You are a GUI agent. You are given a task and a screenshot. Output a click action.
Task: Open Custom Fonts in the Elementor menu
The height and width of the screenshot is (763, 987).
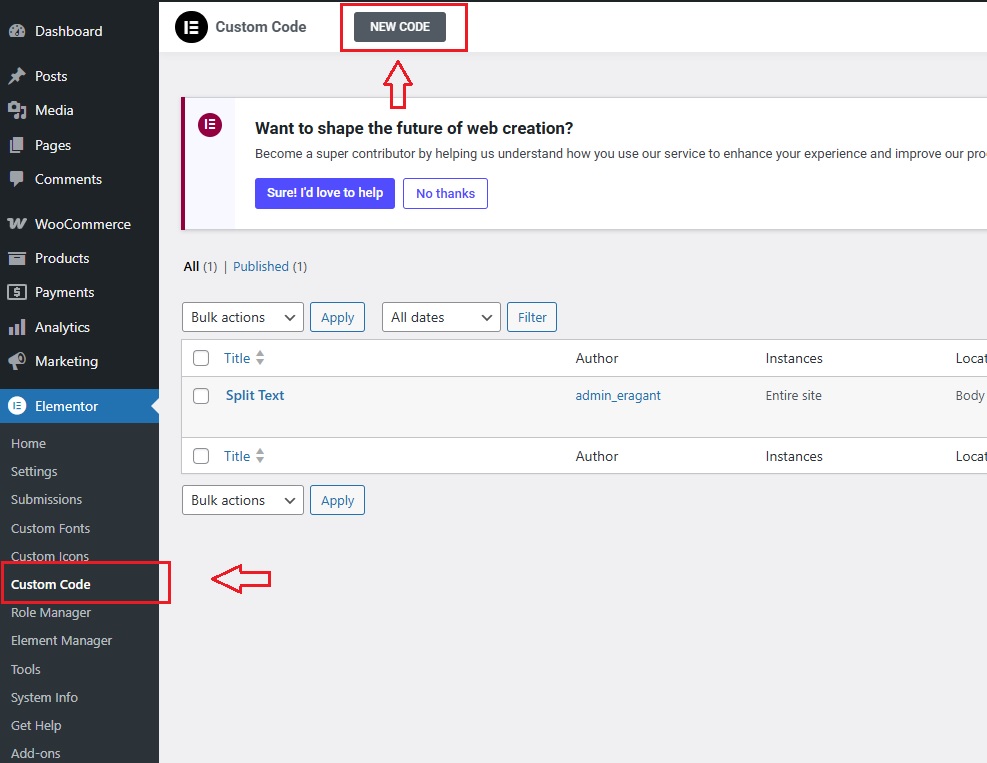pyautogui.click(x=50, y=528)
